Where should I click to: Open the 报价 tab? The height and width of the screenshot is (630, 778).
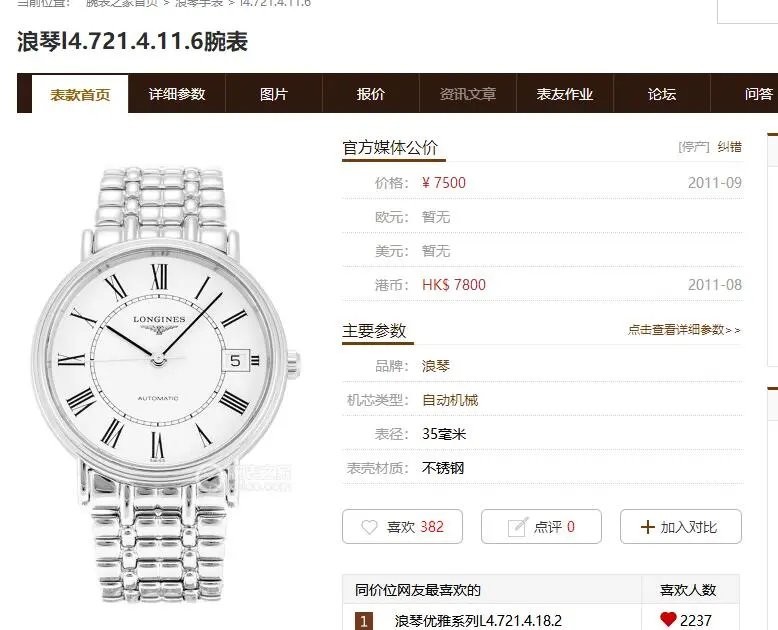tap(371, 94)
